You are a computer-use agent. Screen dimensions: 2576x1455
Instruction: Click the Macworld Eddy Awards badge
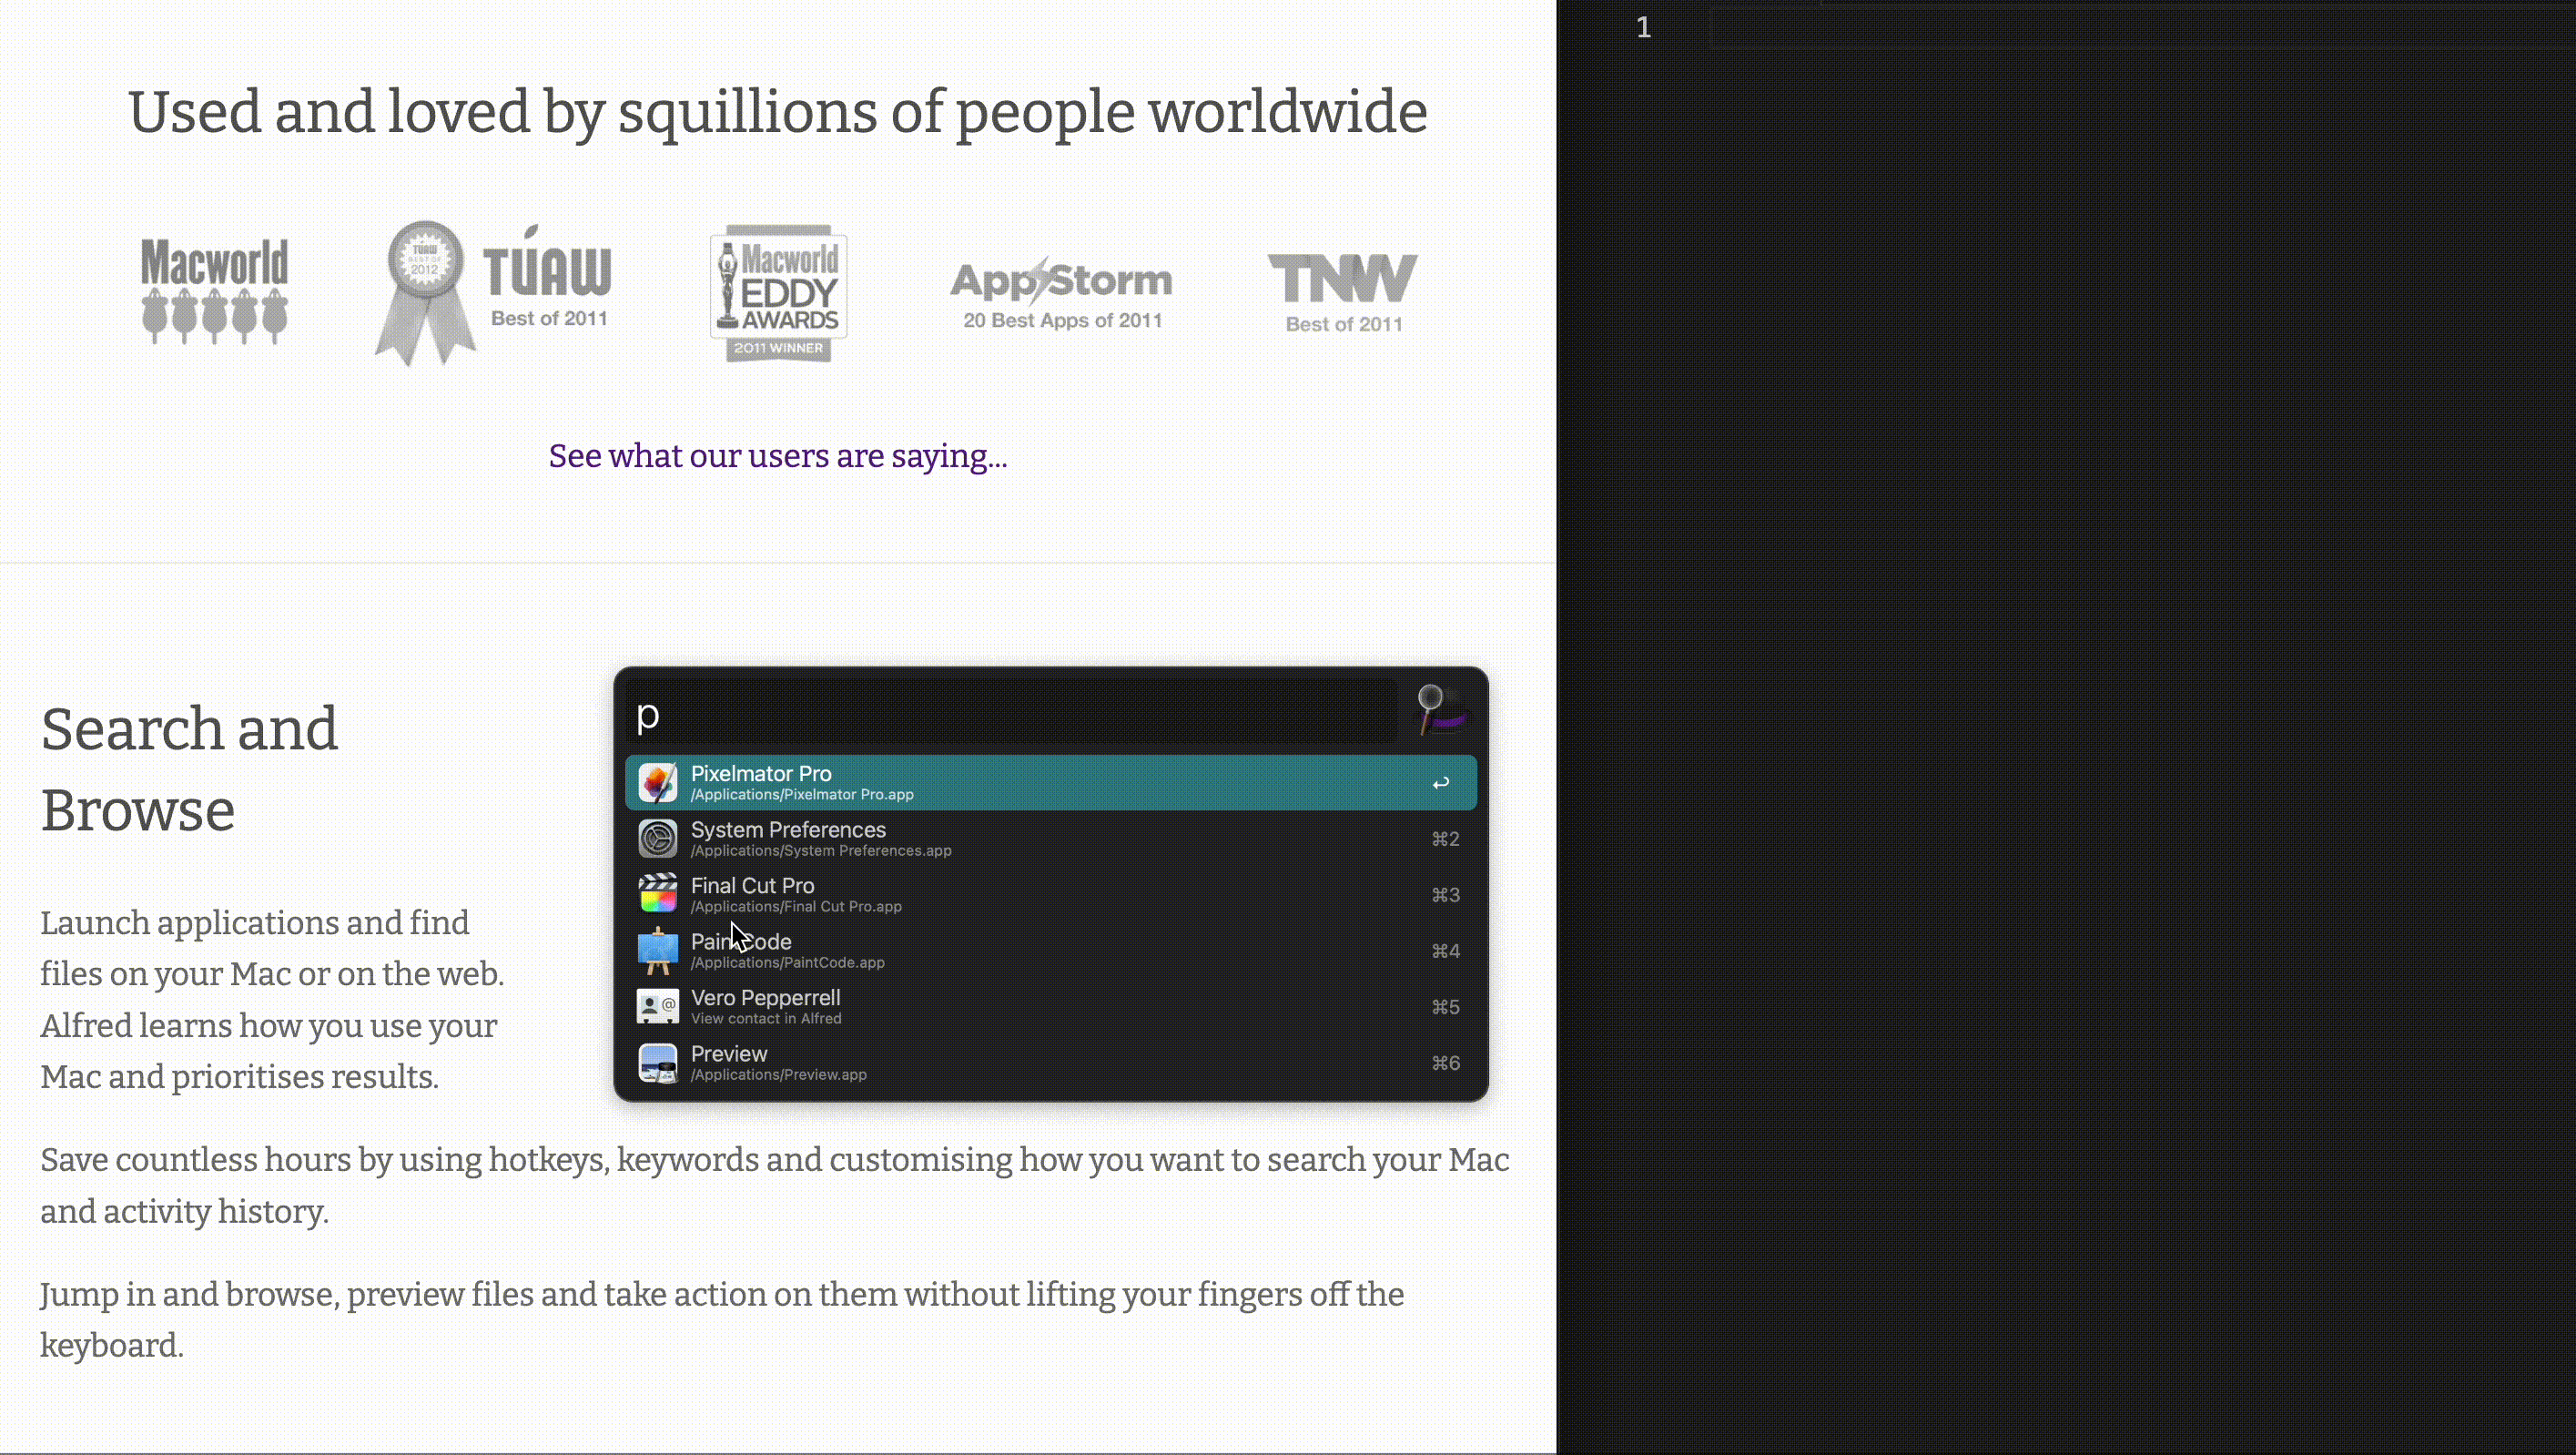coord(778,293)
